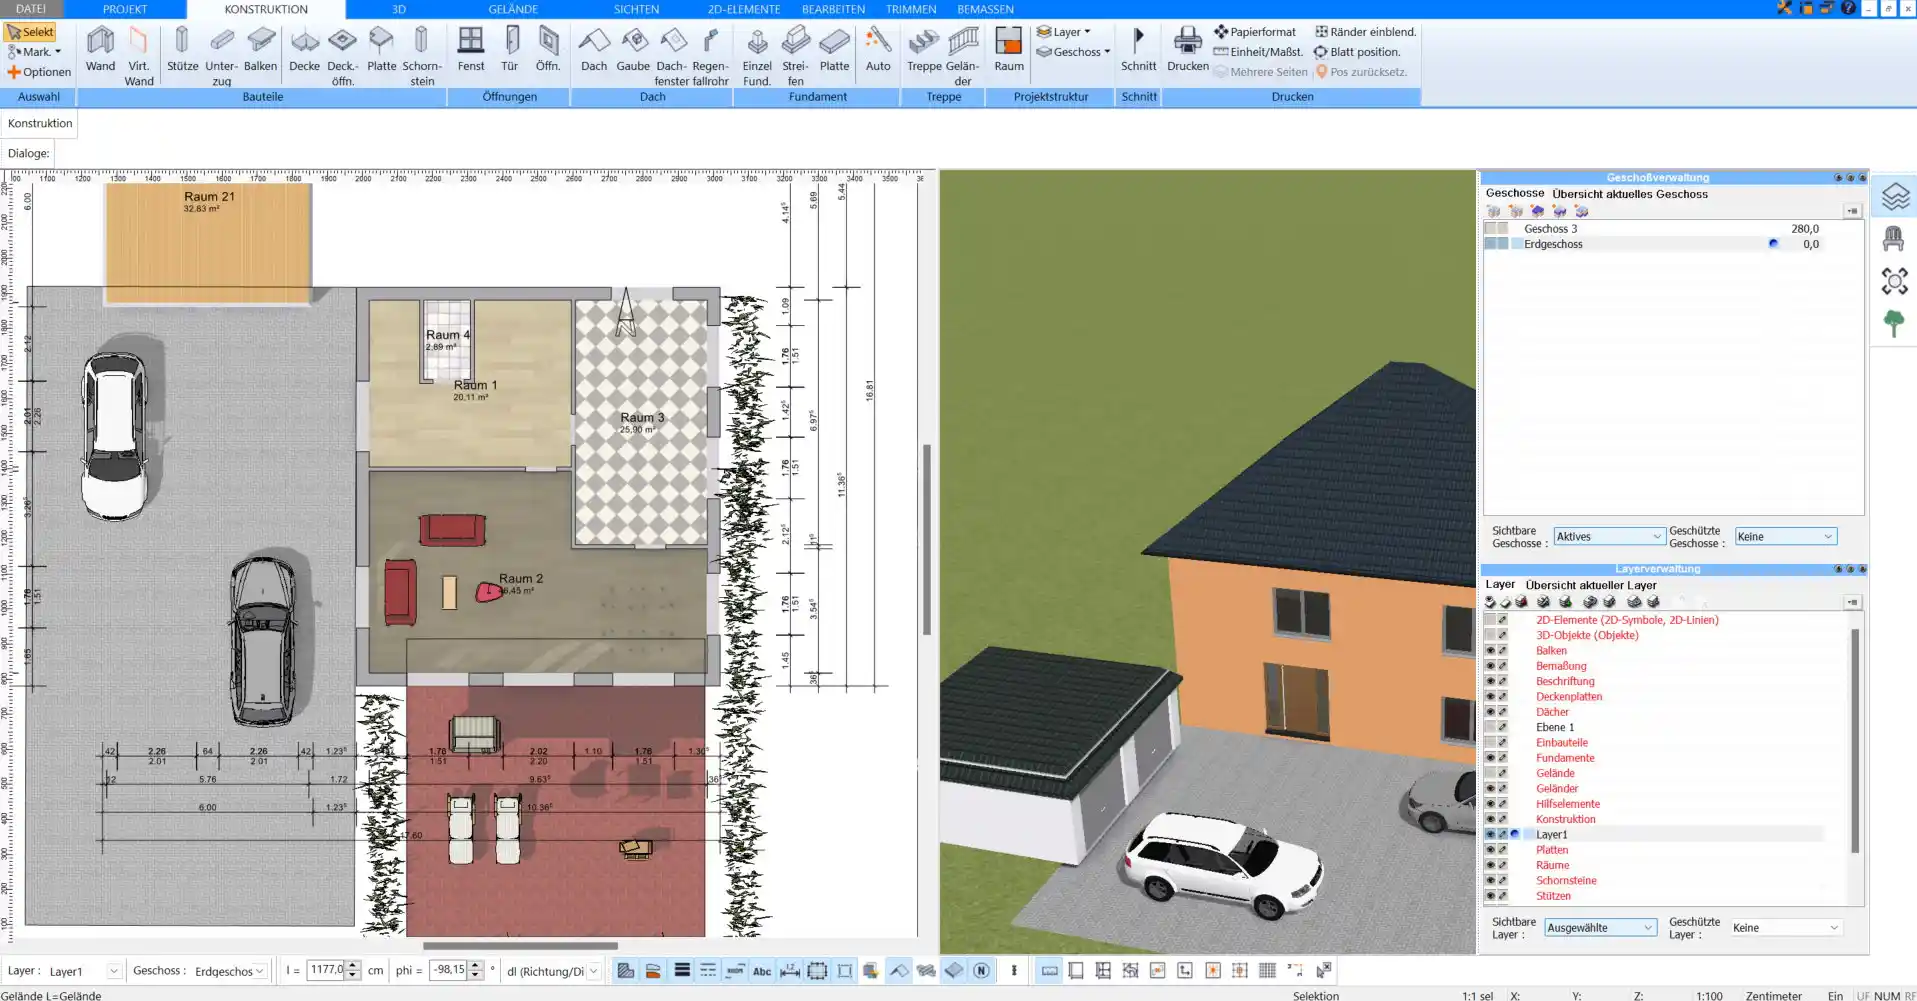
Task: Open the tree plants sidebar icon
Action: point(1894,323)
